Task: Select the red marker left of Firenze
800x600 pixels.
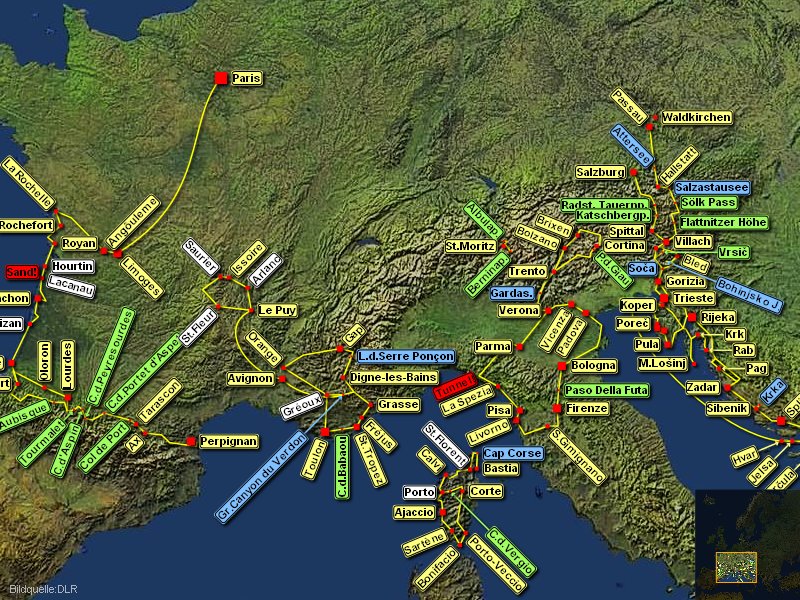Action: [x=556, y=408]
